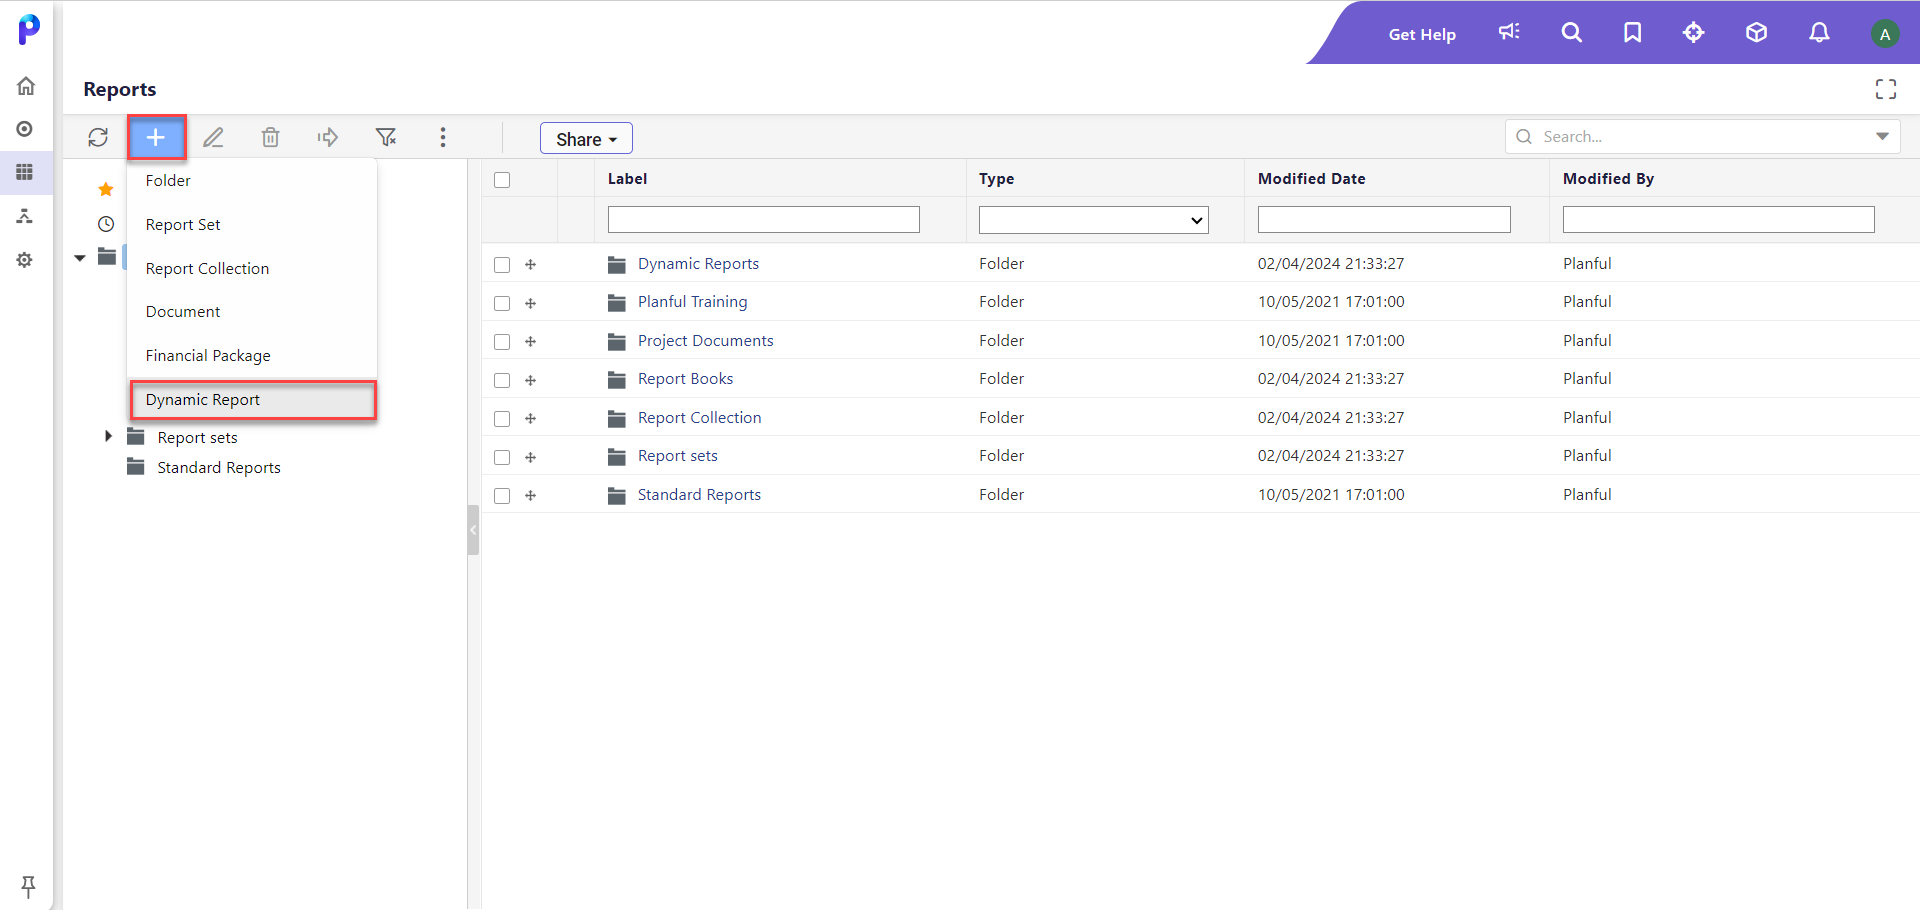Viewport: 1920px width, 910px height.
Task: Click the cube icon in header
Action: pyautogui.click(x=1756, y=32)
